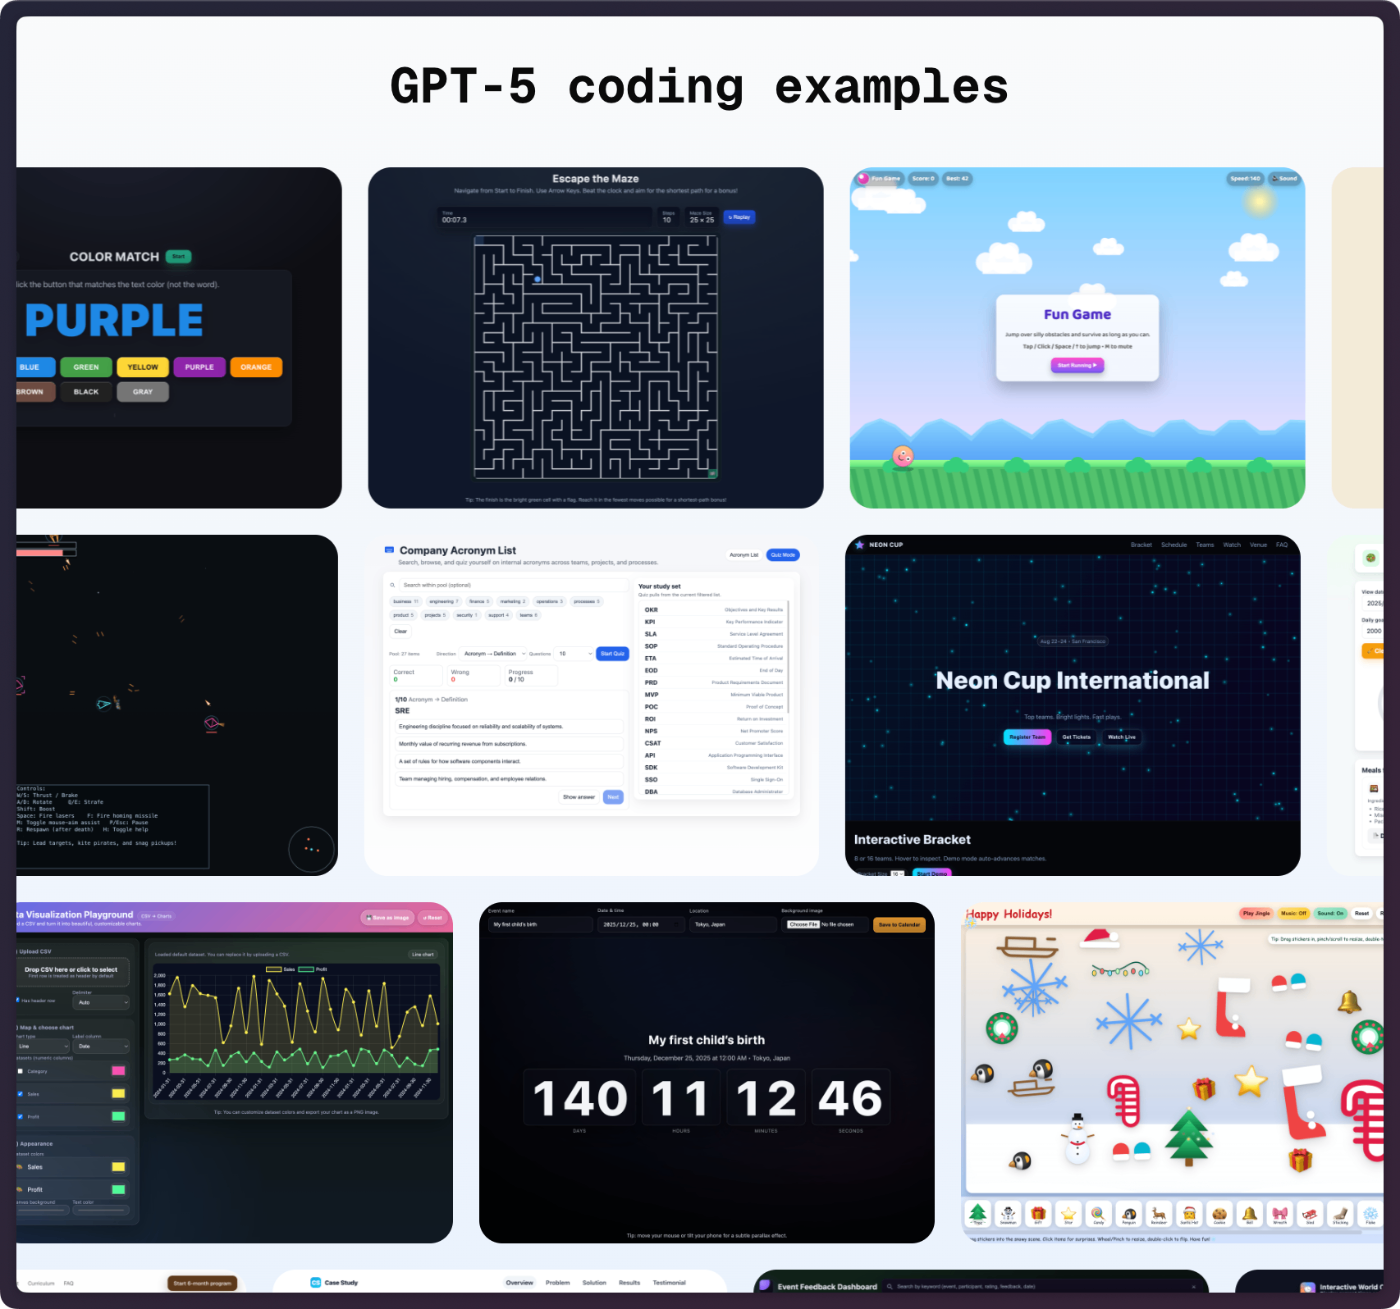This screenshot has height=1309, width=1400.
Task: Pick the Stocking sticker in the tray
Action: [x=1340, y=1214]
